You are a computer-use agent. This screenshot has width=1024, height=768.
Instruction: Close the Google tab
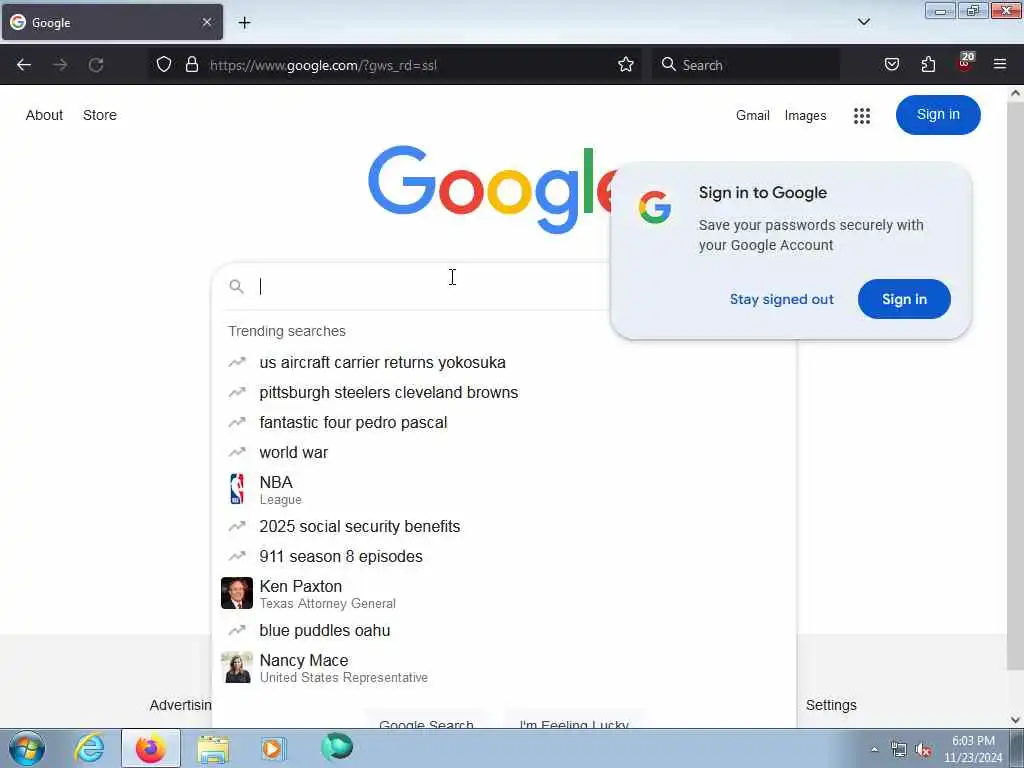click(x=206, y=22)
